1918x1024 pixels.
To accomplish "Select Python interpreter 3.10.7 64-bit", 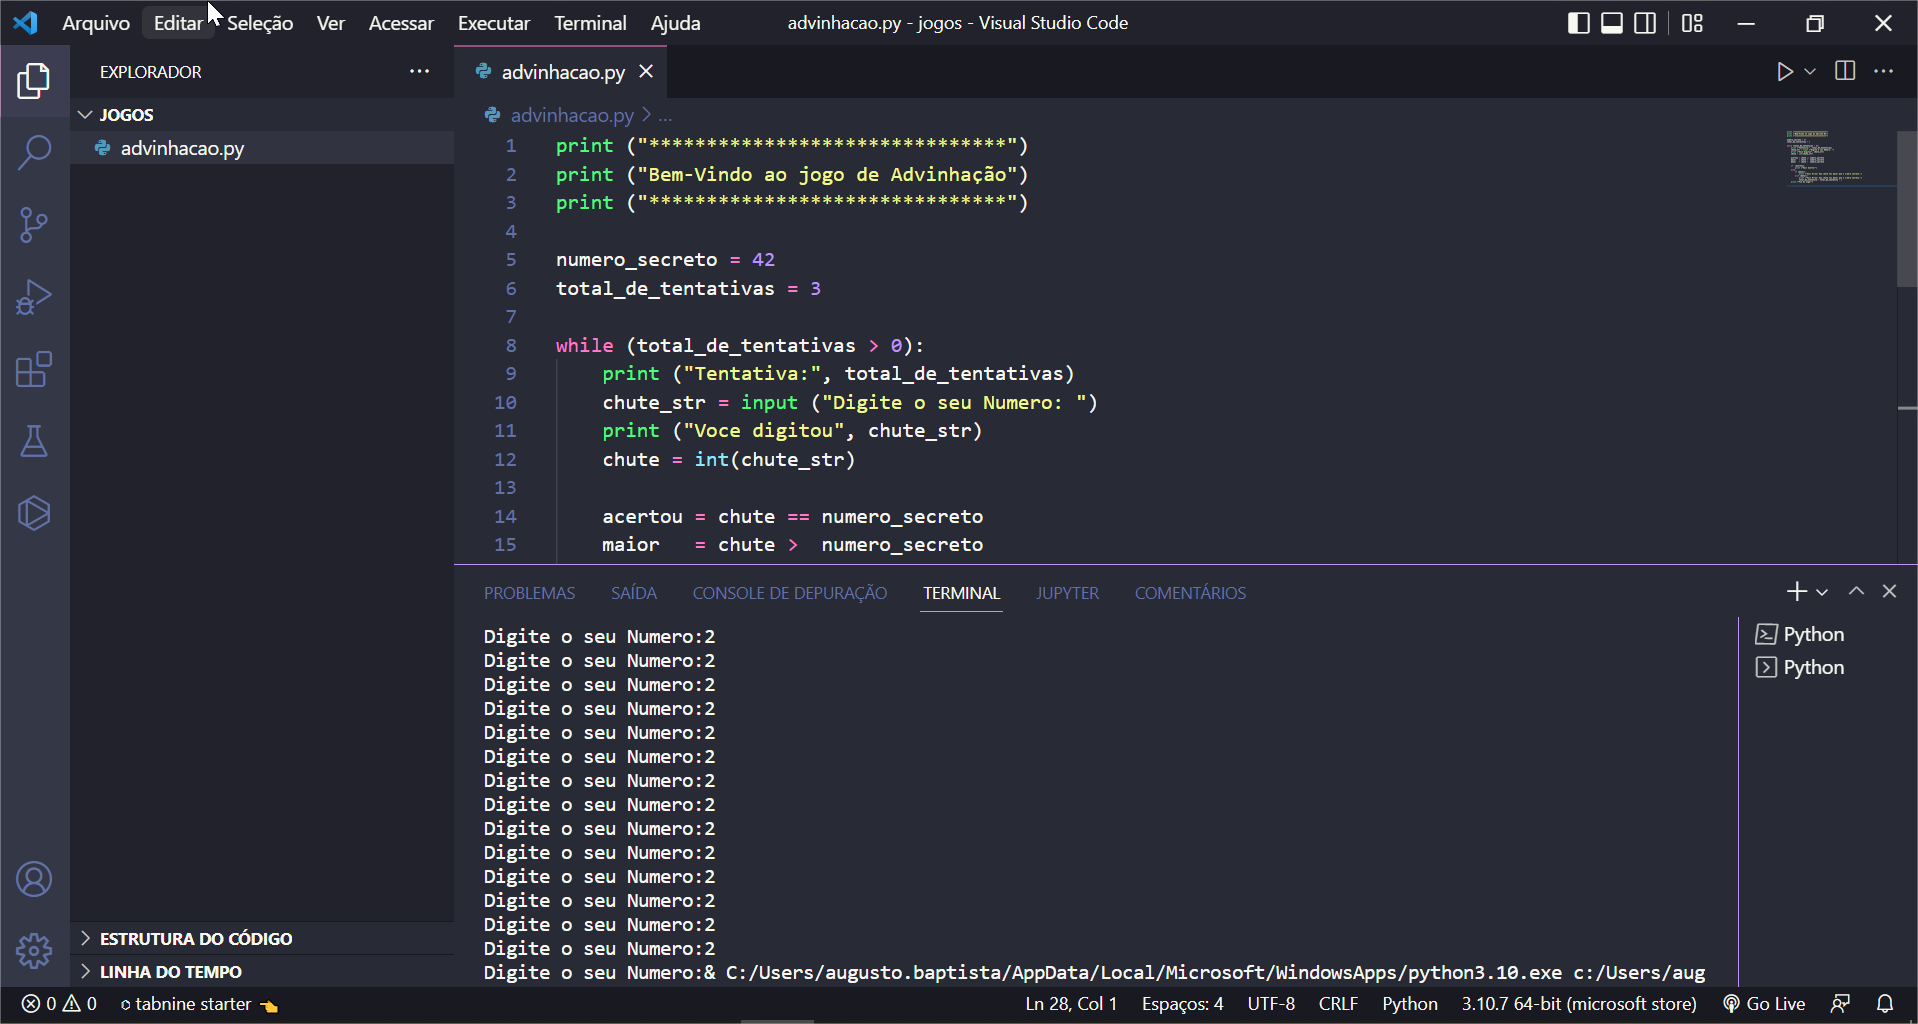I will coord(1579,1004).
